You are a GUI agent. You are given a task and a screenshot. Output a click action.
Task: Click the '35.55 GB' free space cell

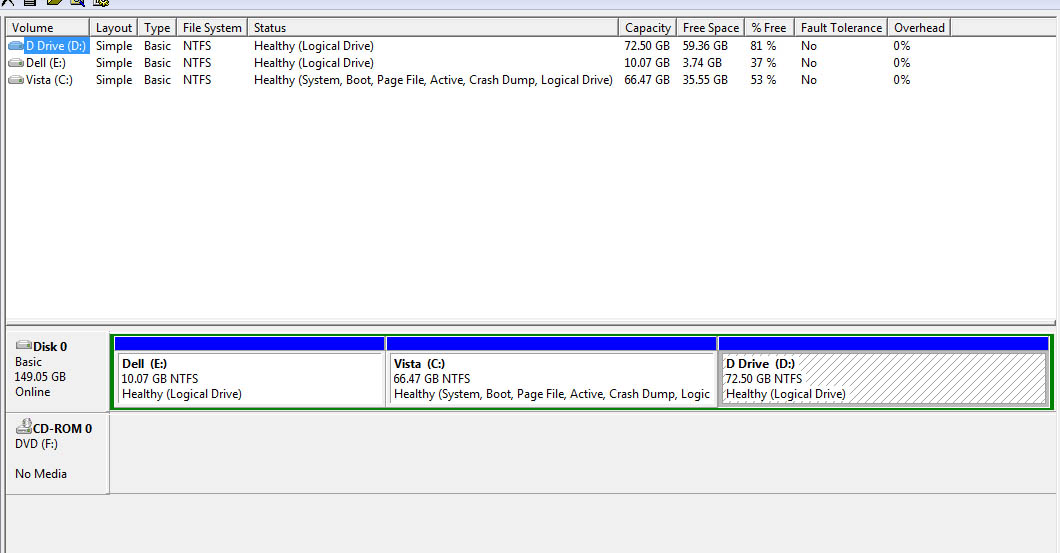[705, 80]
